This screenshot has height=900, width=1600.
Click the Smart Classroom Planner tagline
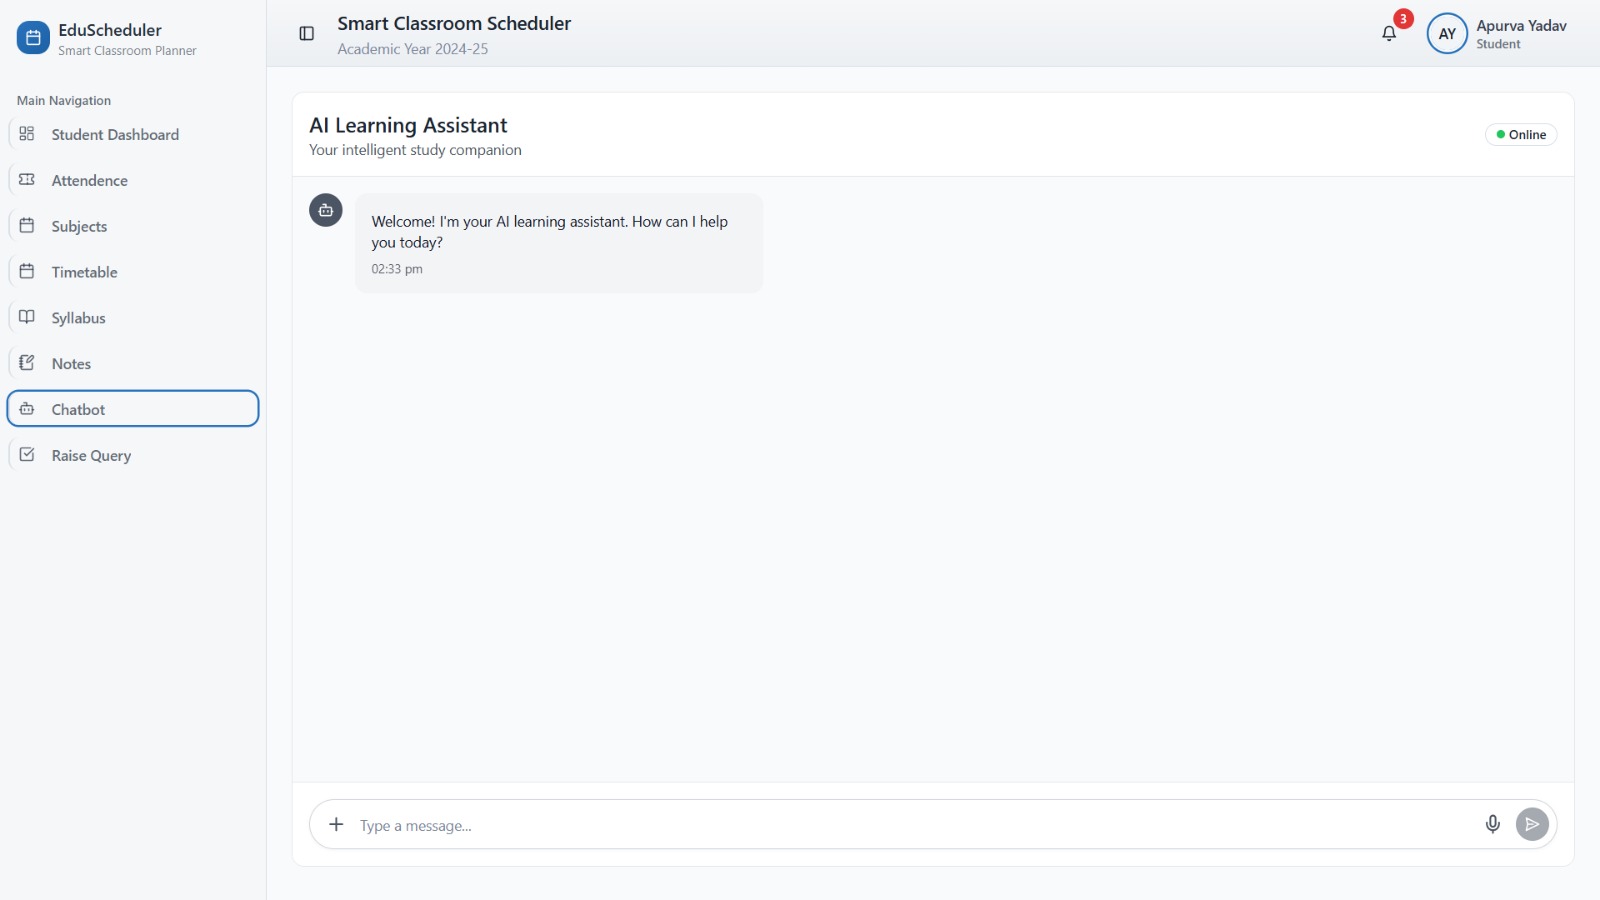click(127, 51)
